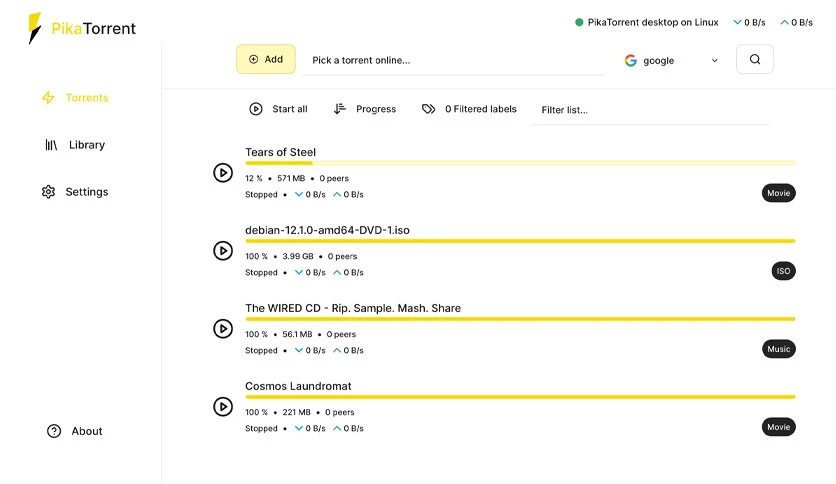836x484 pixels.
Task: Click the debian-12.1.0-amd64-DVD-1.iso title
Action: [327, 230]
